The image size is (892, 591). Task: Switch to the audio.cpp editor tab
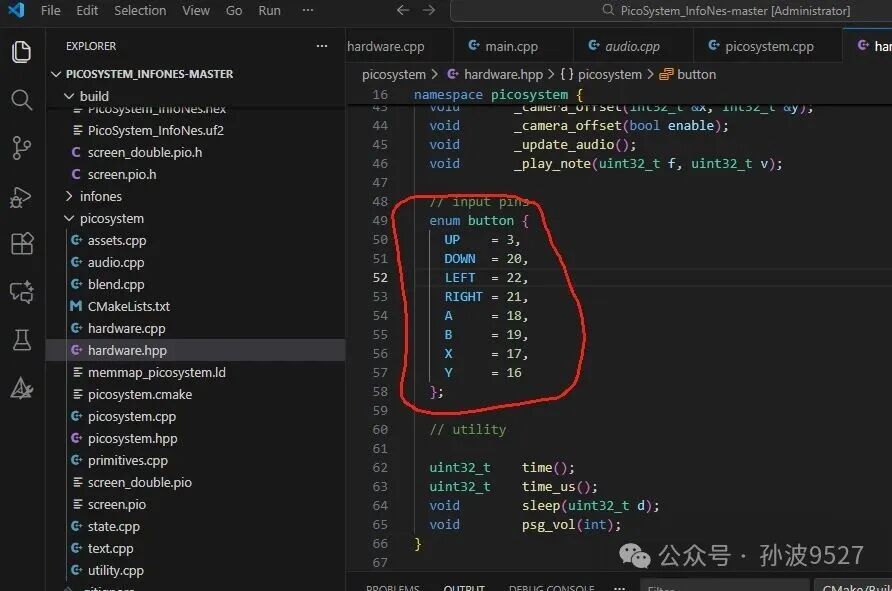pos(633,46)
